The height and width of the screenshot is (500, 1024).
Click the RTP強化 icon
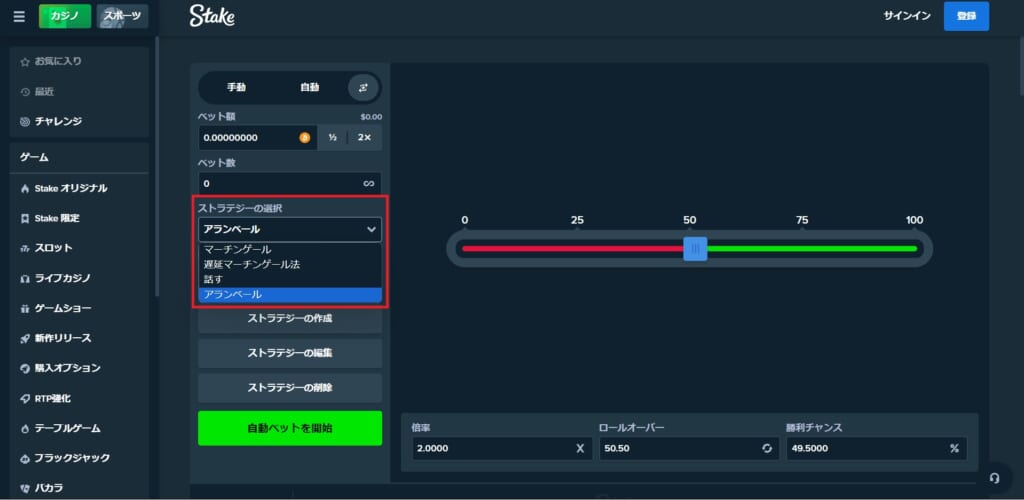[25, 399]
